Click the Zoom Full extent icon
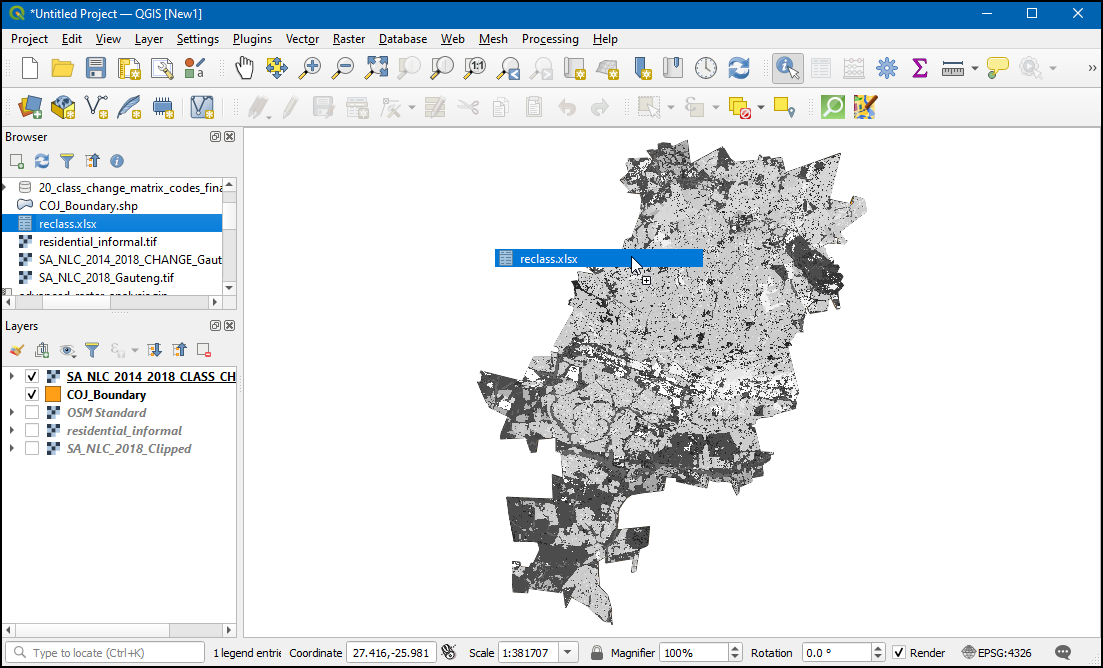Image resolution: width=1103 pixels, height=668 pixels. pos(376,68)
